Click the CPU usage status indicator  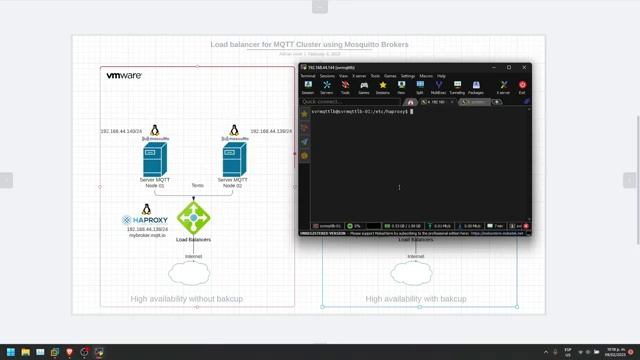[x=354, y=226]
